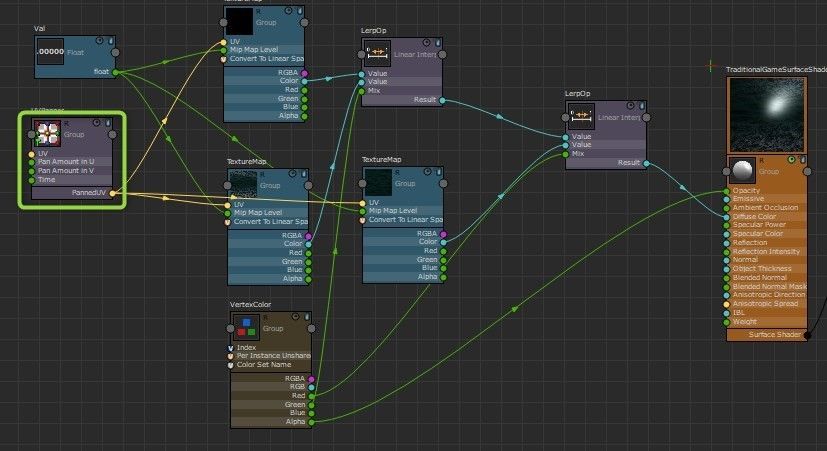Click the Reflection Intensity input port
Screen dimensions: 827x451
point(727,252)
